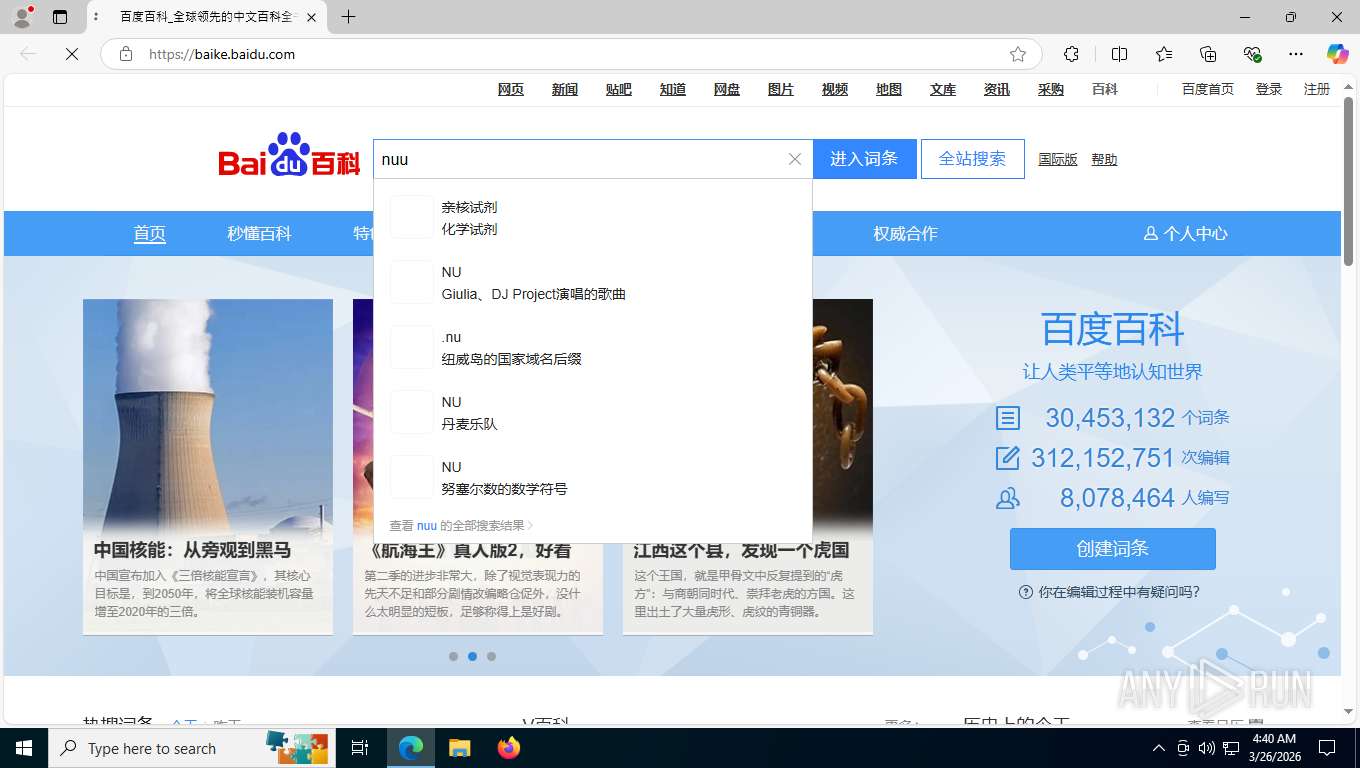Select first carousel dot indicator
This screenshot has height=768, width=1360.
(453, 657)
